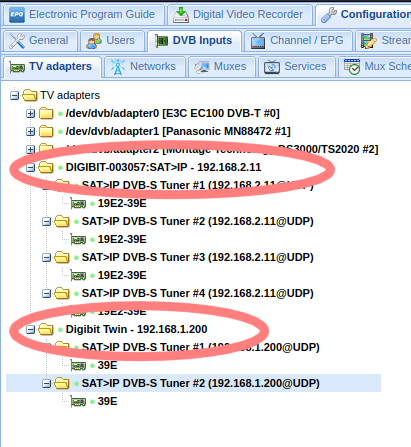
Task: Collapse the root TV adapters node
Action: (x=14, y=96)
